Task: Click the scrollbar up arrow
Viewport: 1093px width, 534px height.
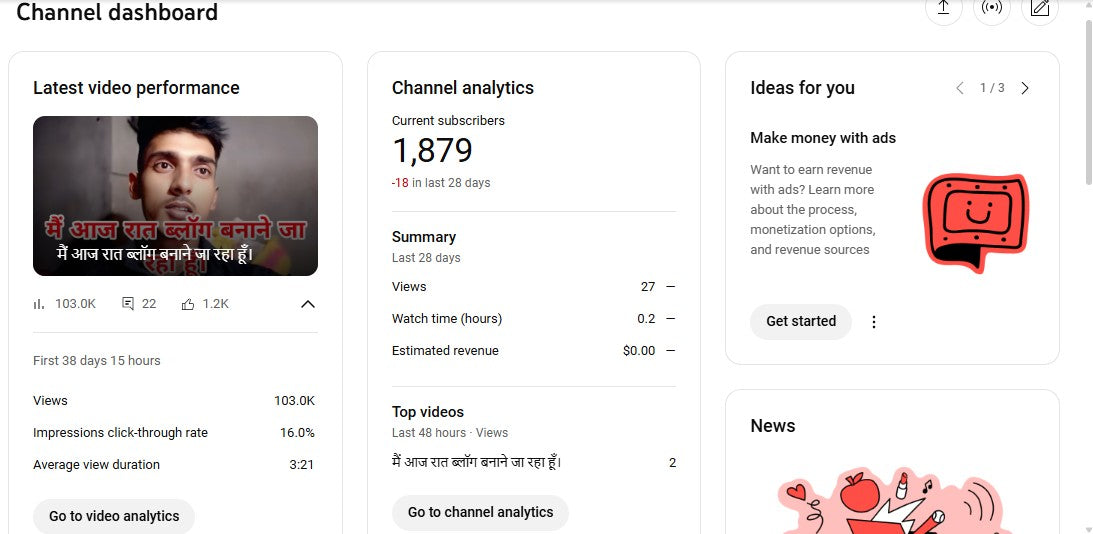Action: (x=1087, y=5)
